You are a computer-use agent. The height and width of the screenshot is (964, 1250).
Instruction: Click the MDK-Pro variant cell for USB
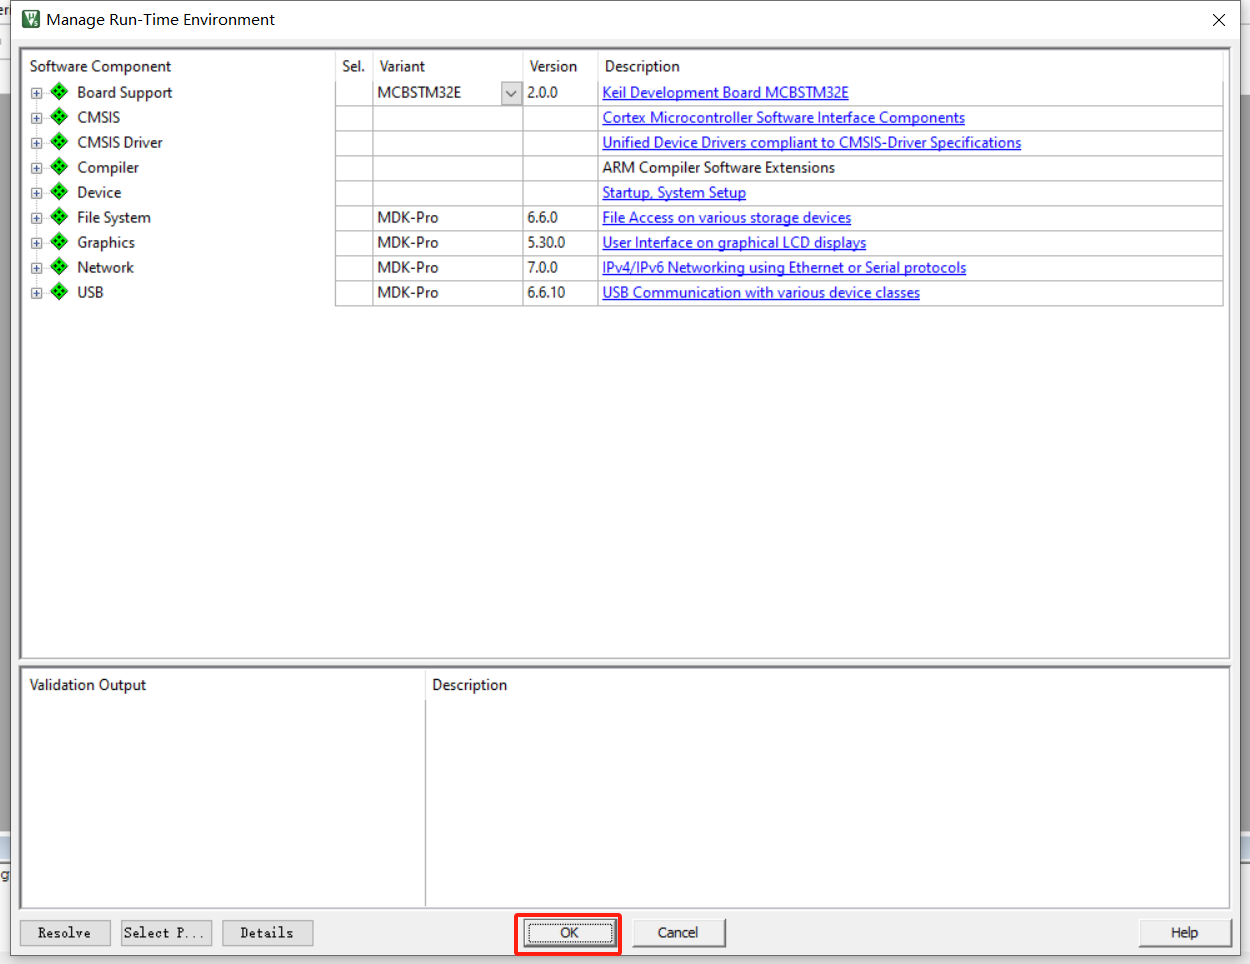click(x=448, y=292)
